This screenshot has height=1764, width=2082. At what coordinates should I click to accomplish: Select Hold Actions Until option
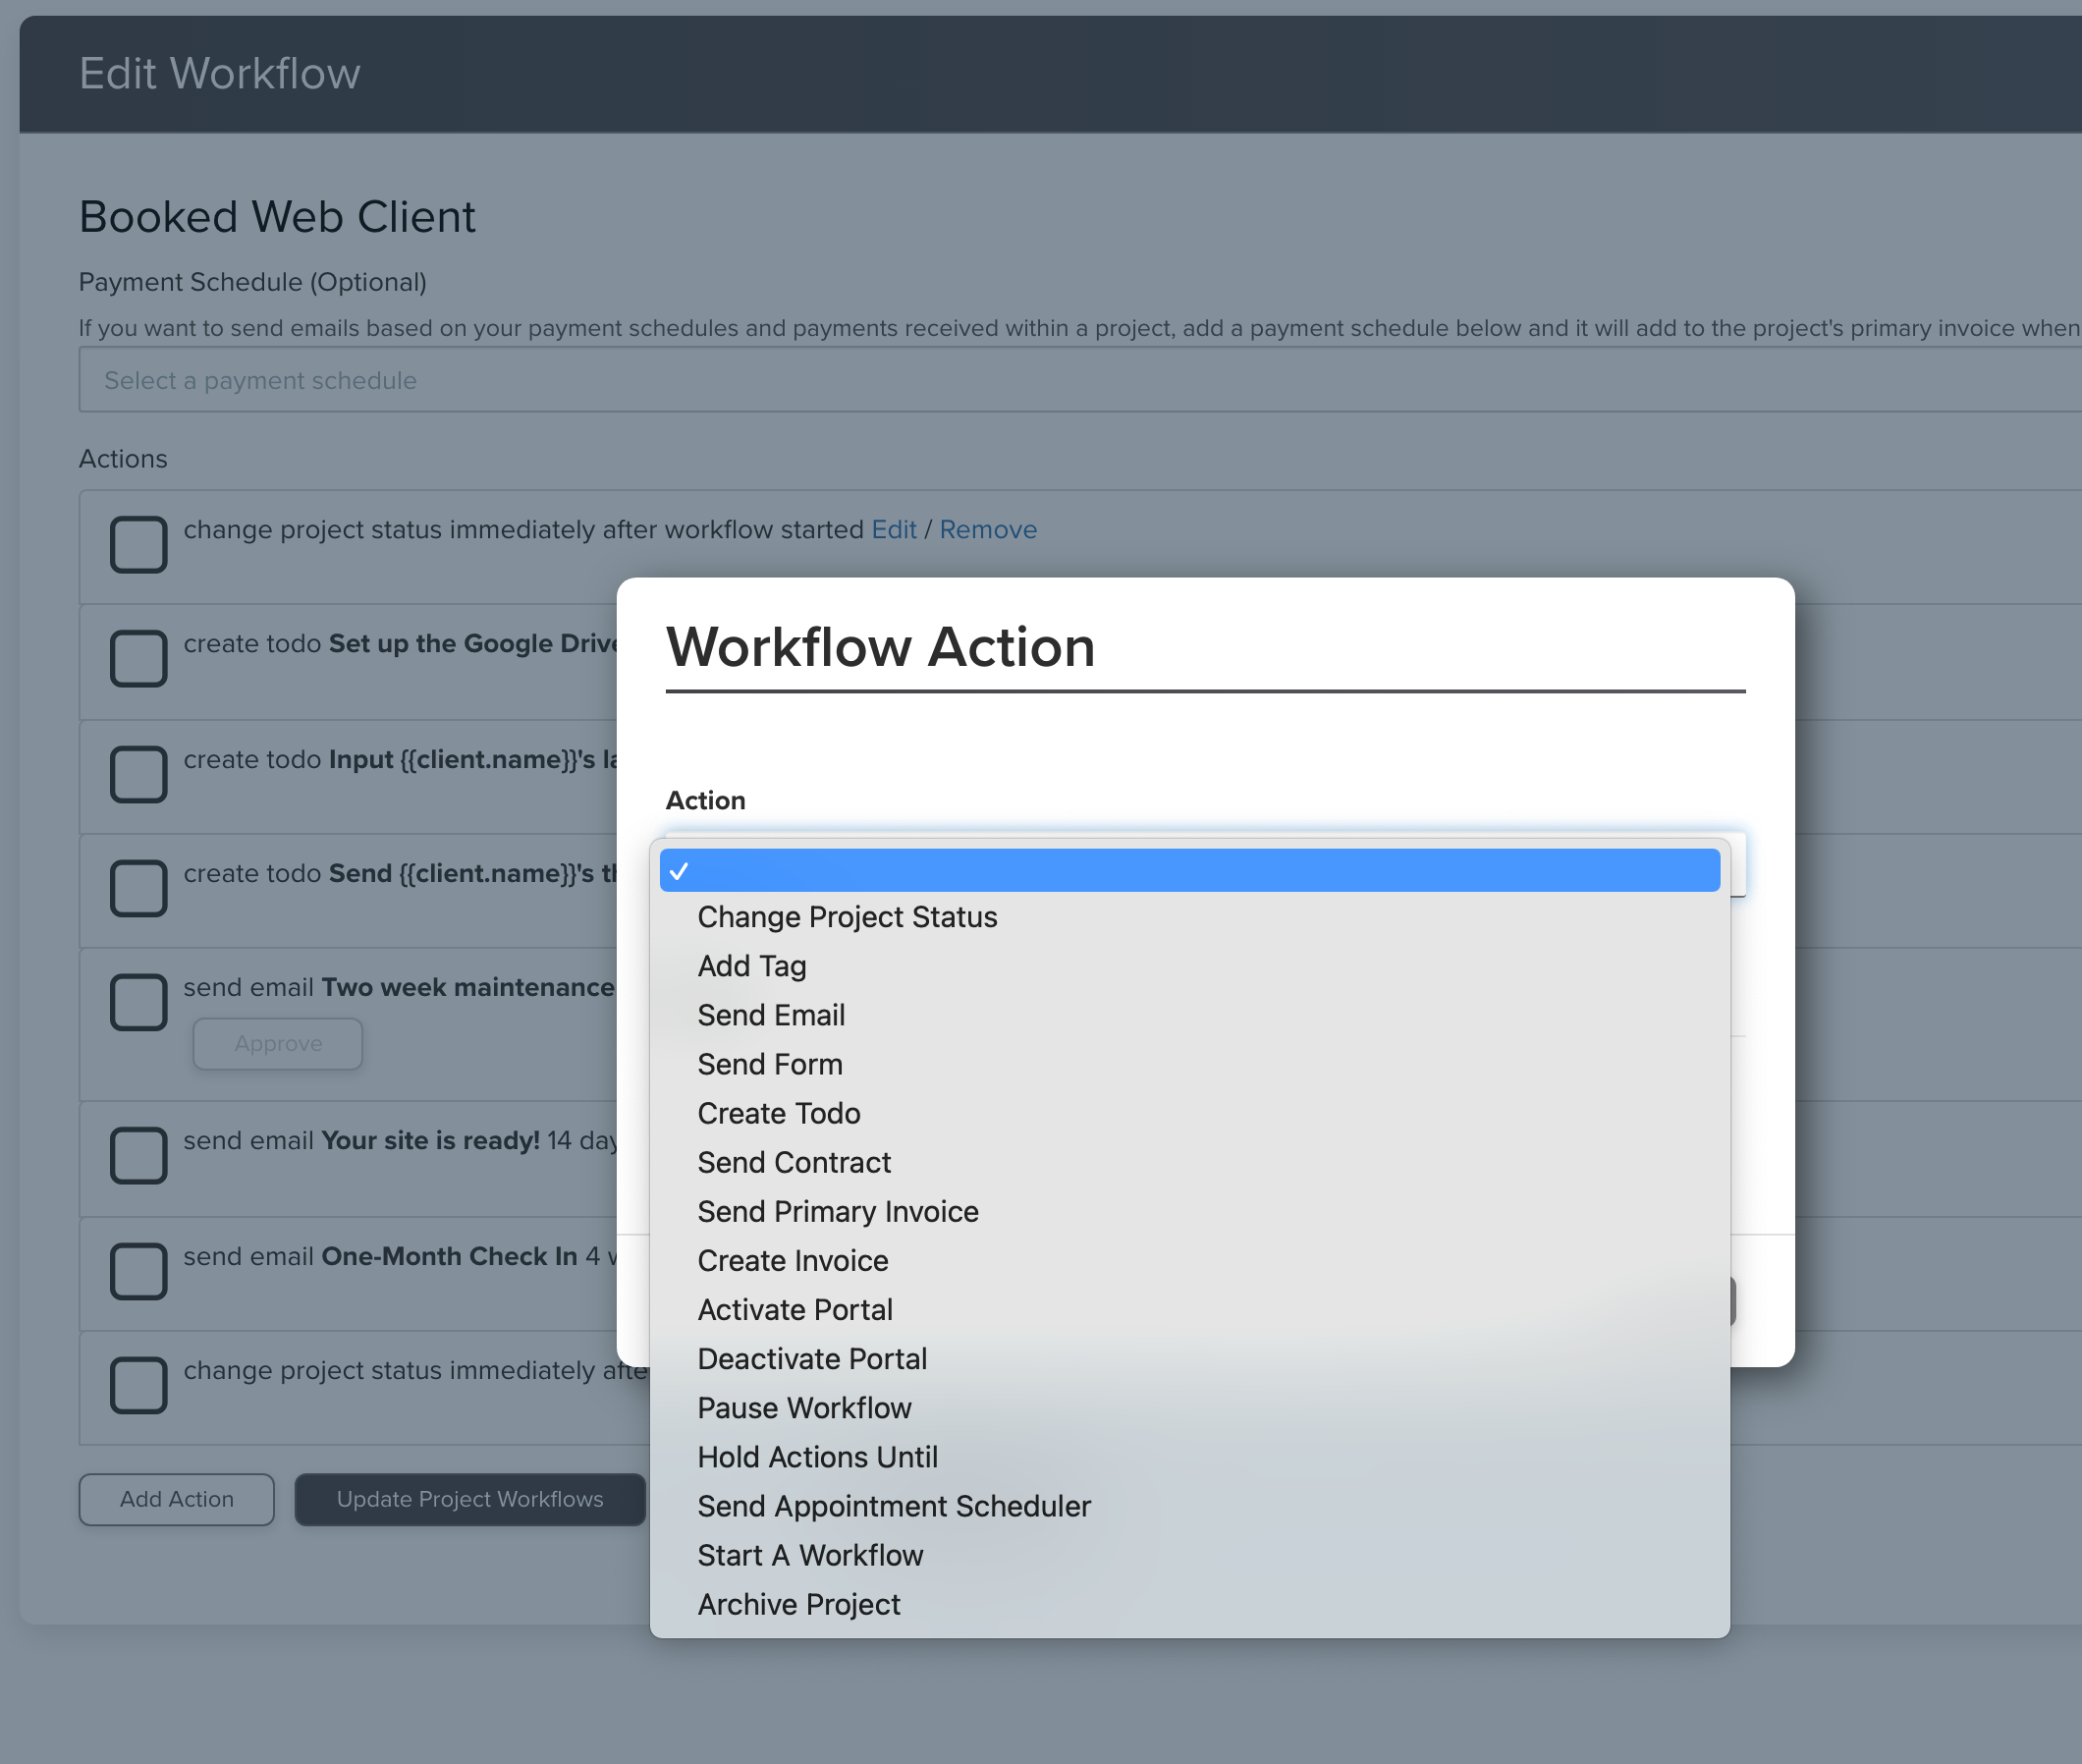(818, 1457)
